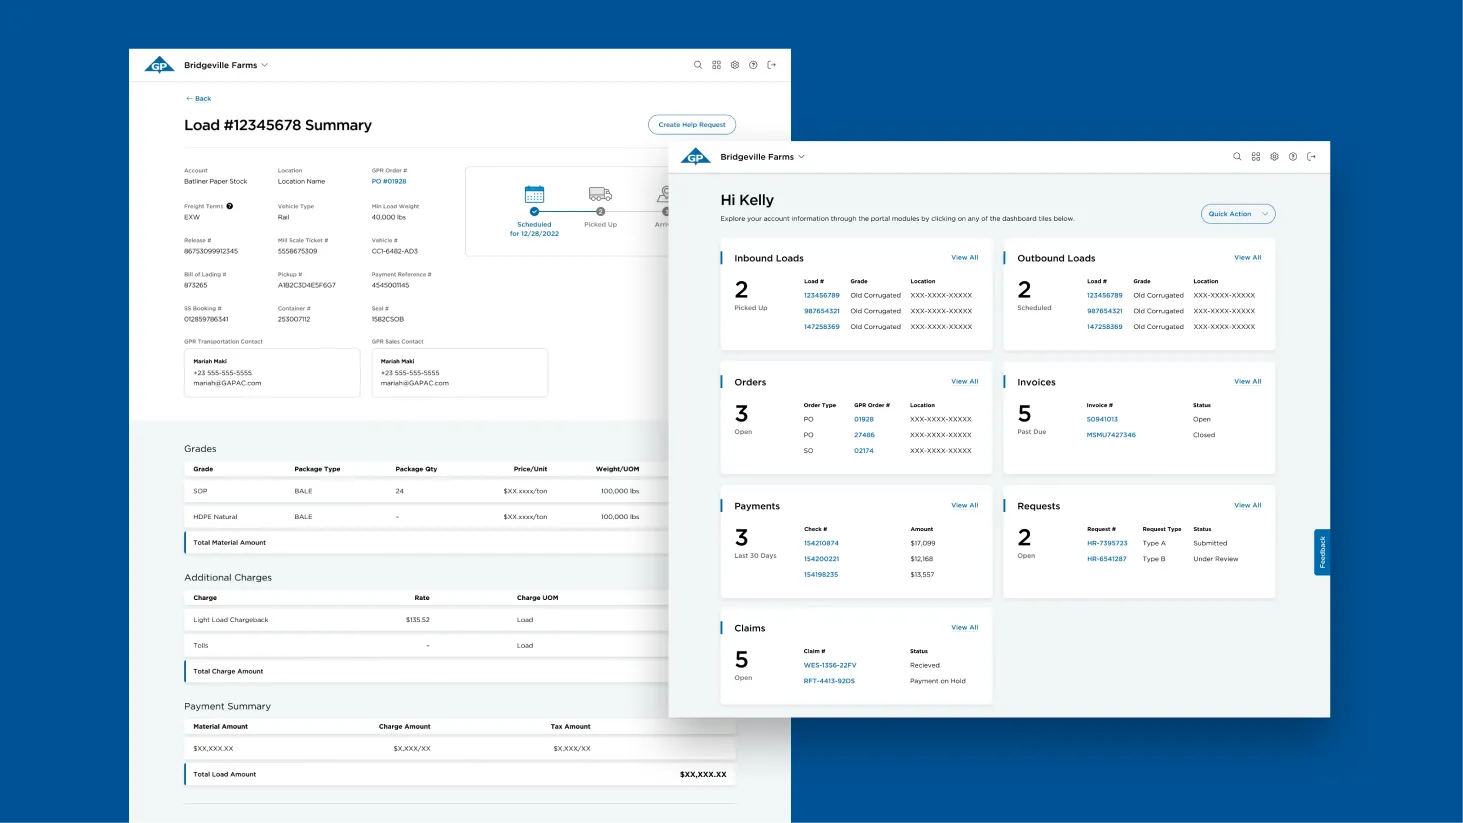The height and width of the screenshot is (823, 1463).
Task: Click the Create Help Request button
Action: 692,125
